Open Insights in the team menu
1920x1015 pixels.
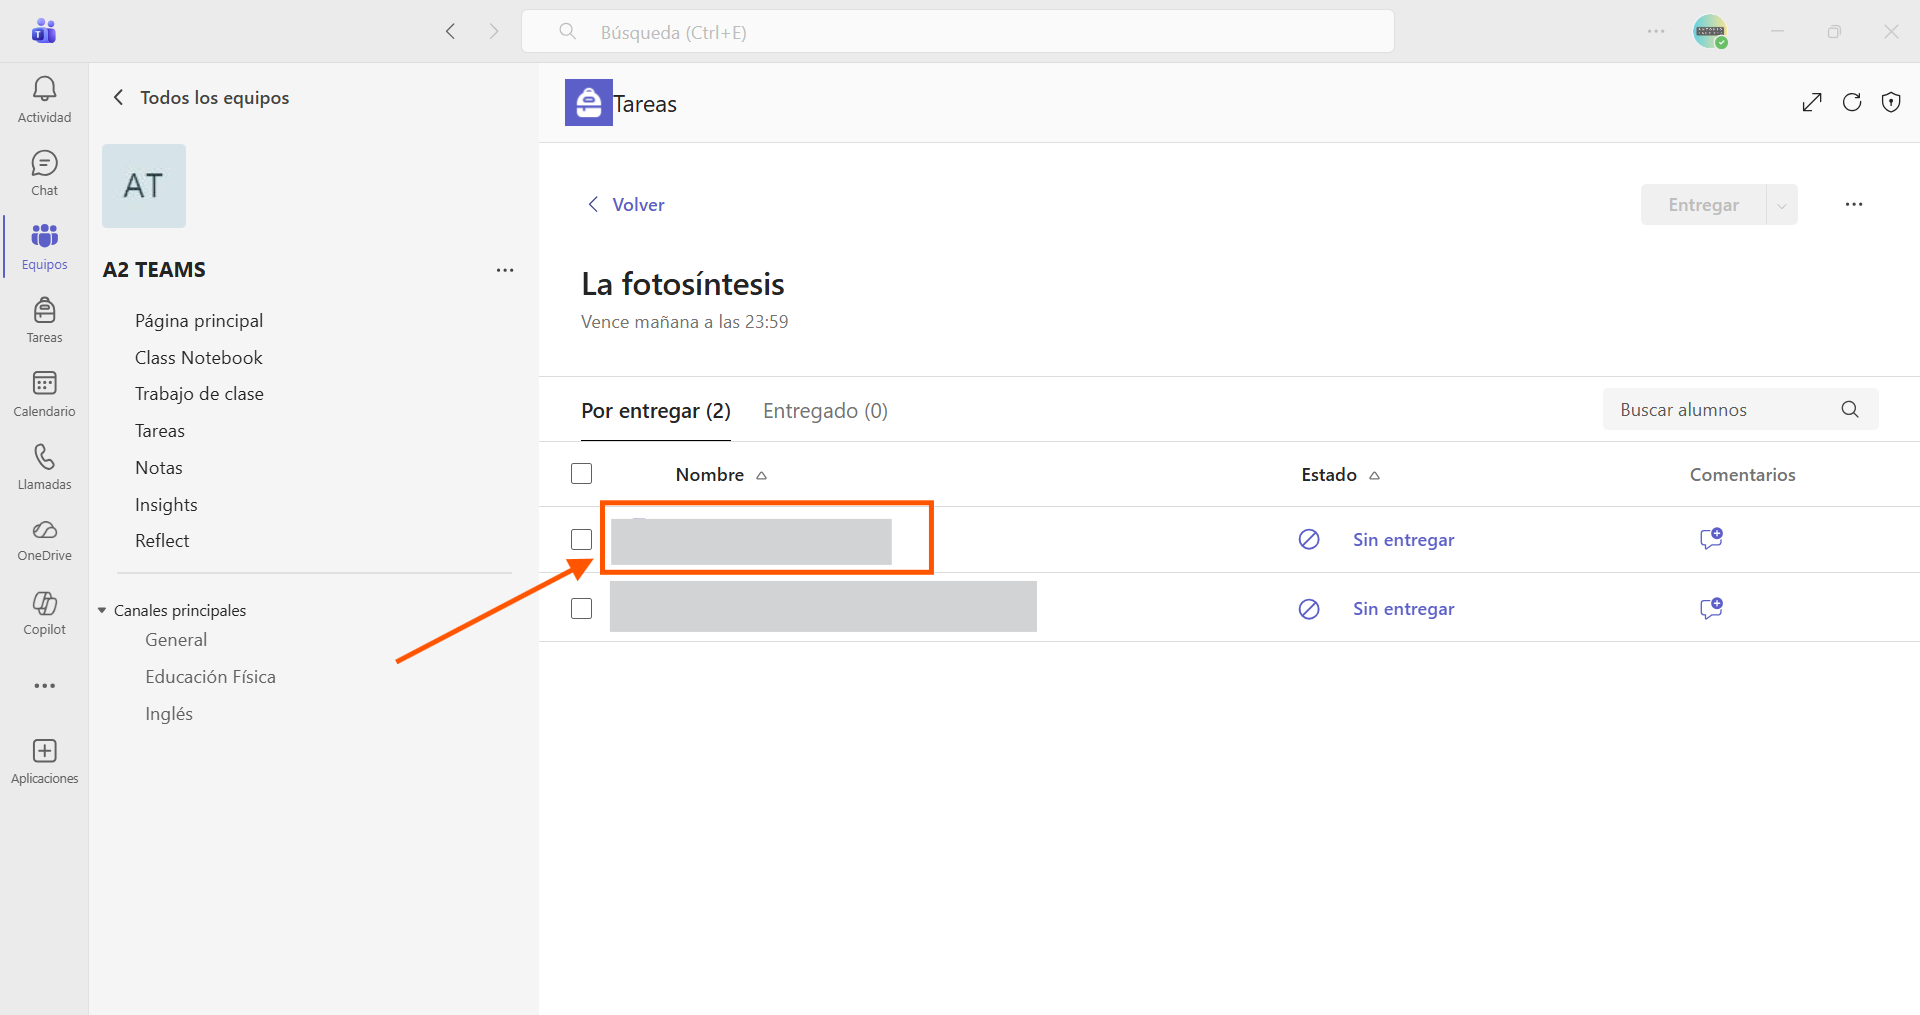coord(166,504)
